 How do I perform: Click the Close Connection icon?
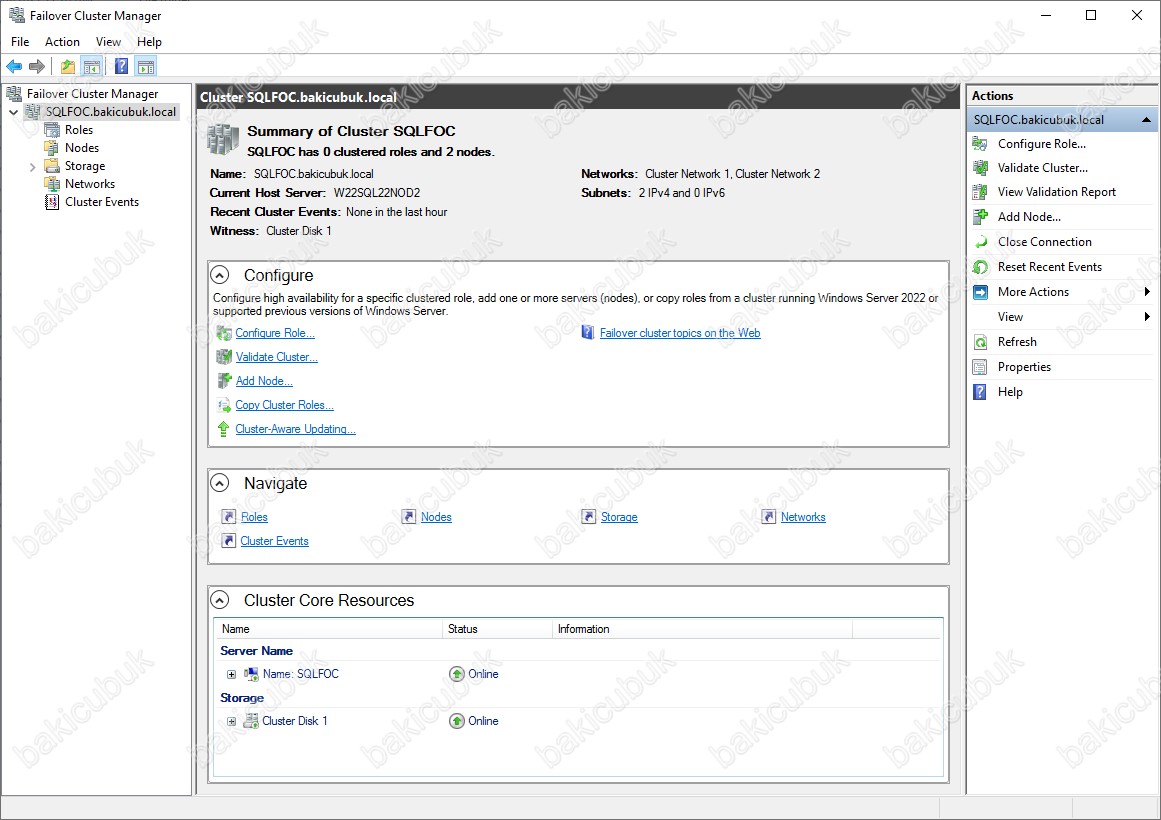click(x=980, y=241)
